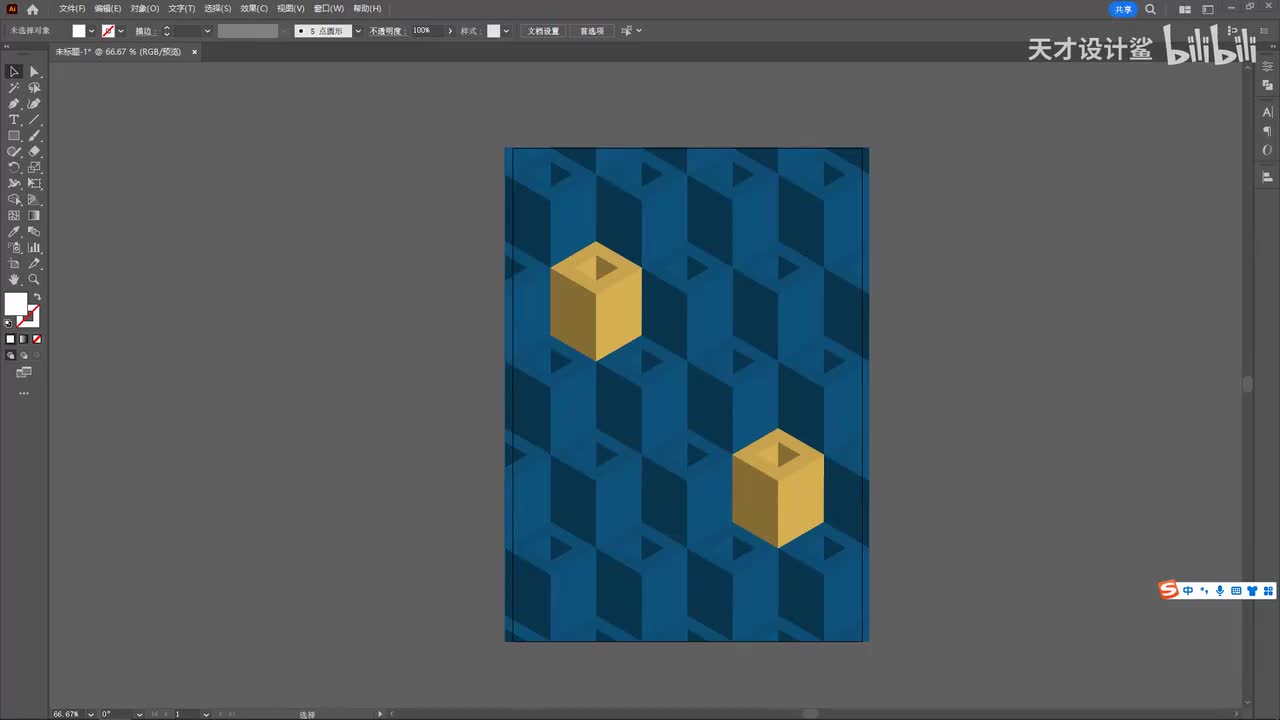Enable Draw Normal mode
Screen dimensions: 1280x720
click(x=11, y=355)
